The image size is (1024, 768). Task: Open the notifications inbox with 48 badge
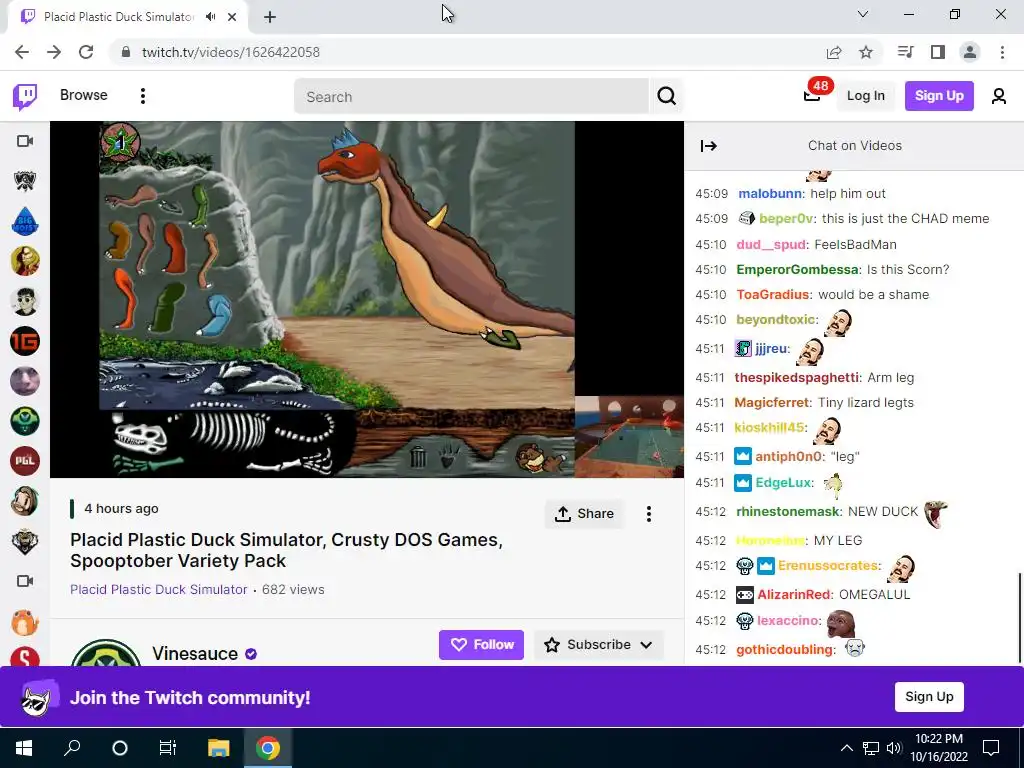pos(812,95)
